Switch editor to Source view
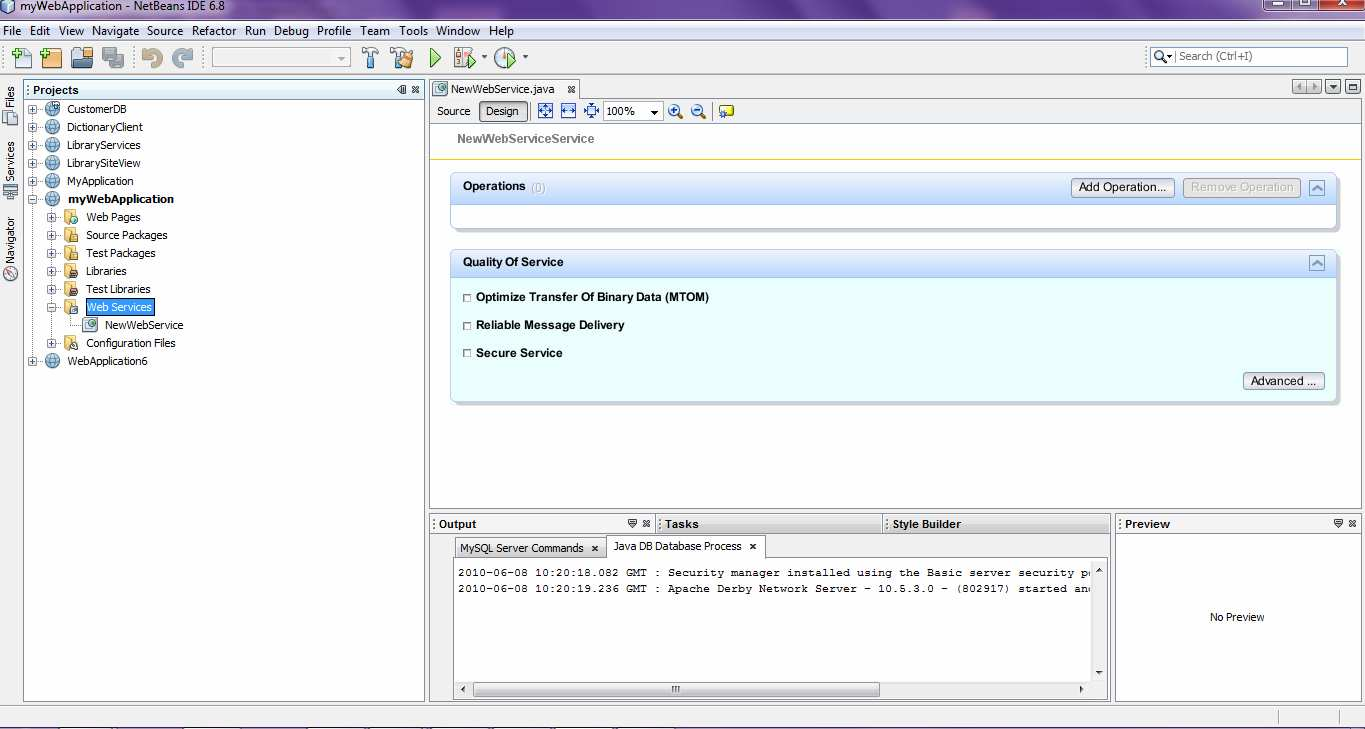Image resolution: width=1365 pixels, height=729 pixels. click(x=454, y=111)
